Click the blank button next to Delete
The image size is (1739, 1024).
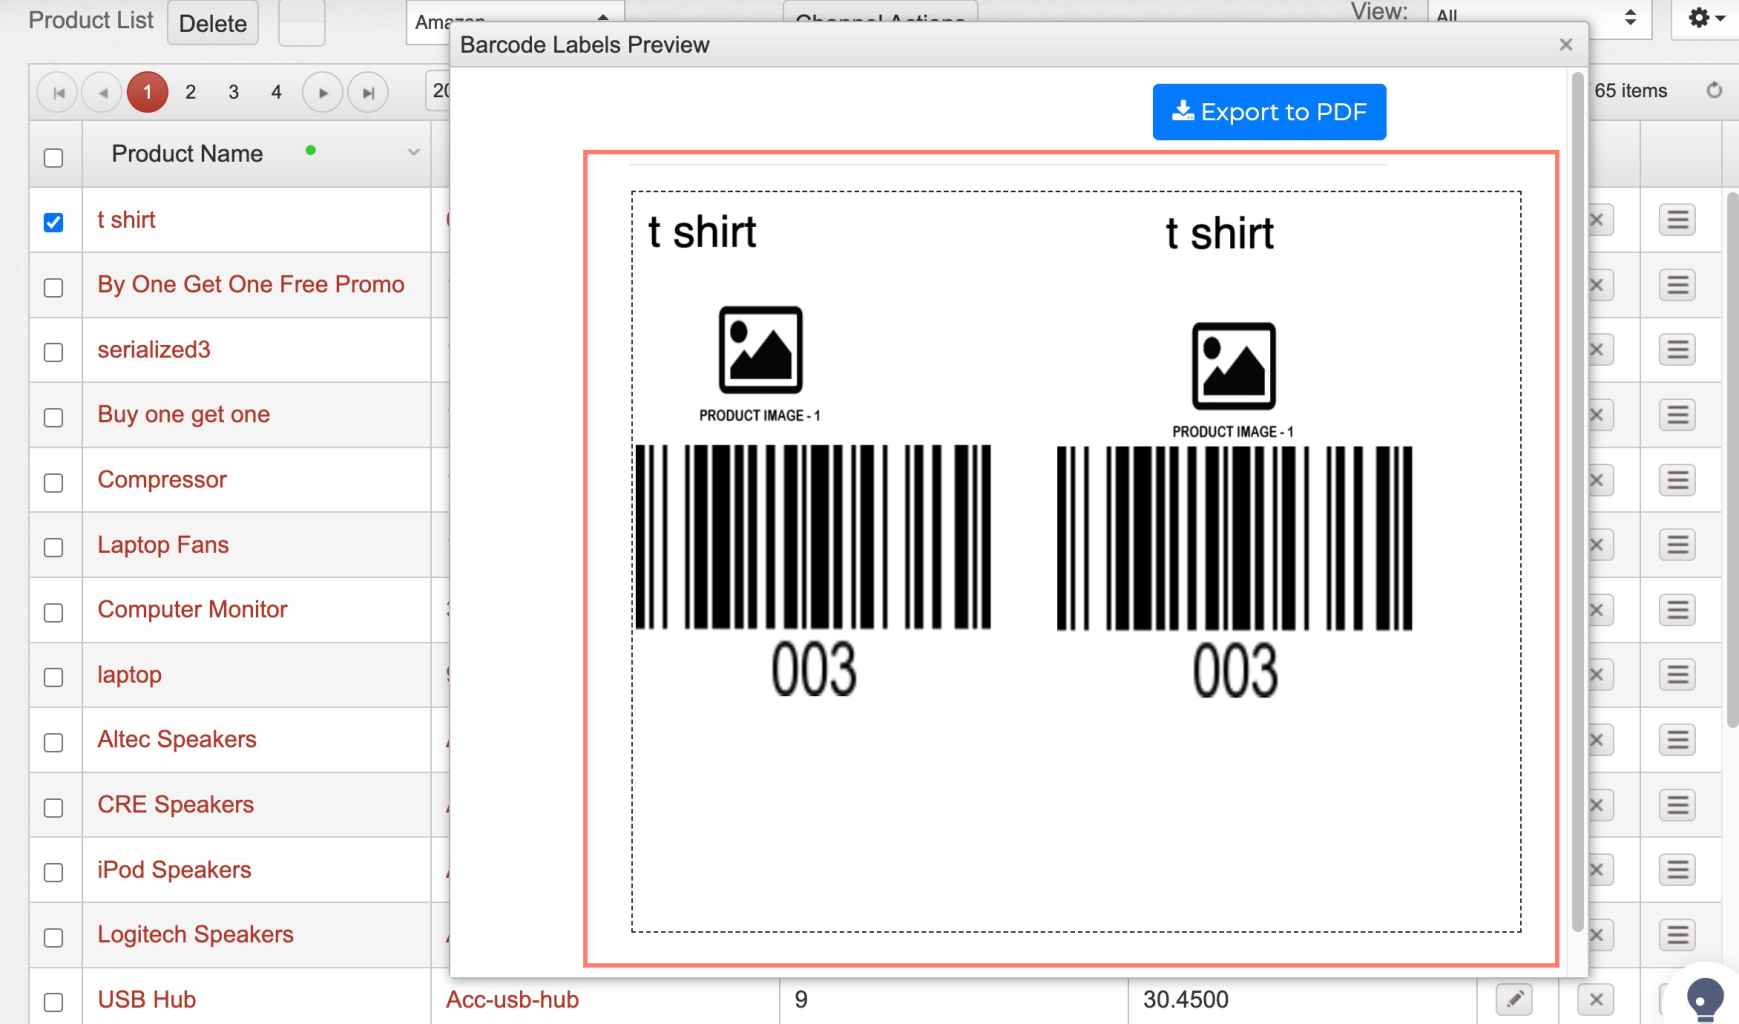(301, 22)
